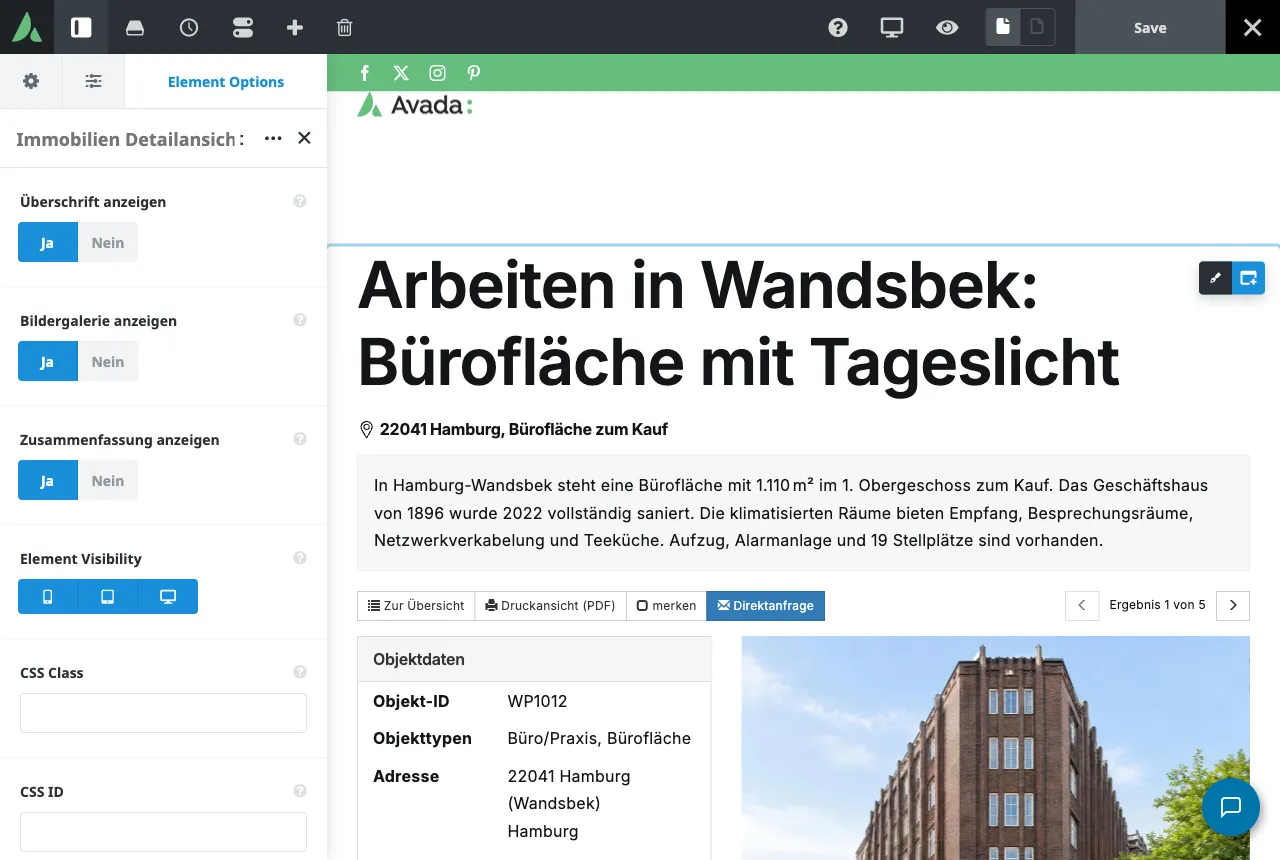Open the help question mark icon
Screen dimensions: 1280x860
(838, 28)
